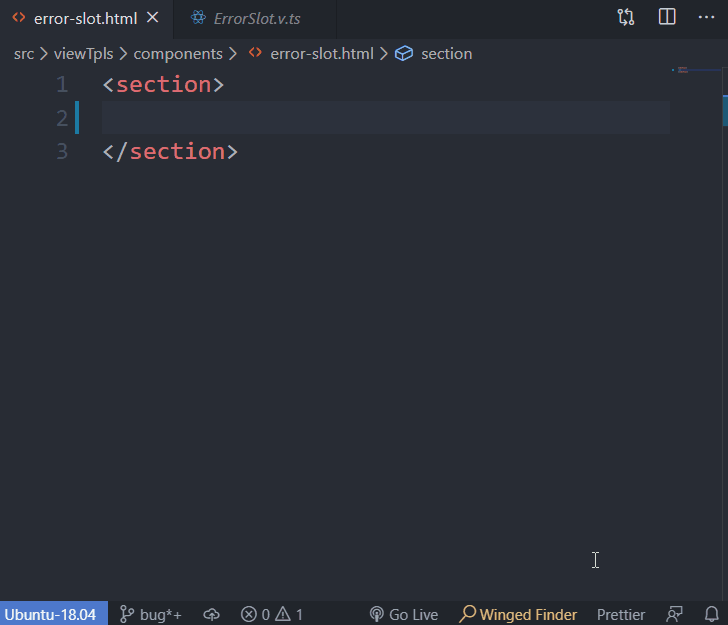Open the bug*+ git branch selector
This screenshot has width=728, height=625.
[x=150, y=614]
